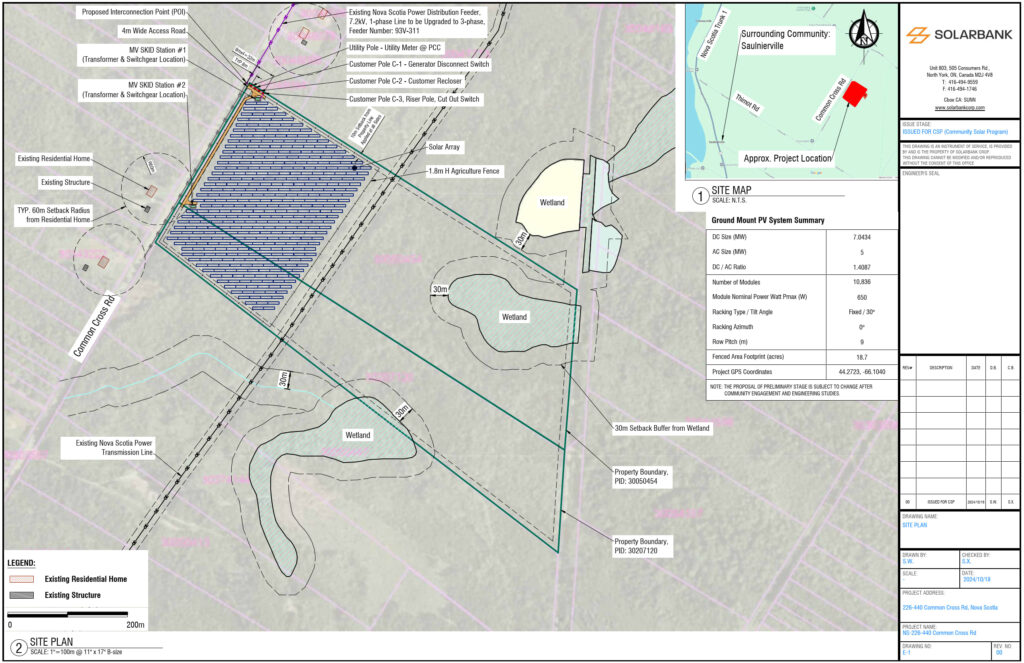Click the SITE PLAN title at bottom left

pyautogui.click(x=52, y=641)
